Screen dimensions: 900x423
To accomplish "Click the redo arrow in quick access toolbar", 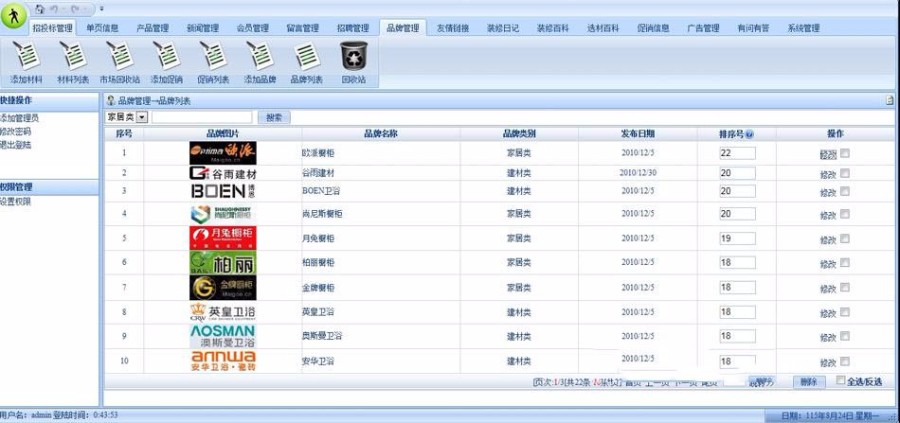I will click(x=75, y=9).
